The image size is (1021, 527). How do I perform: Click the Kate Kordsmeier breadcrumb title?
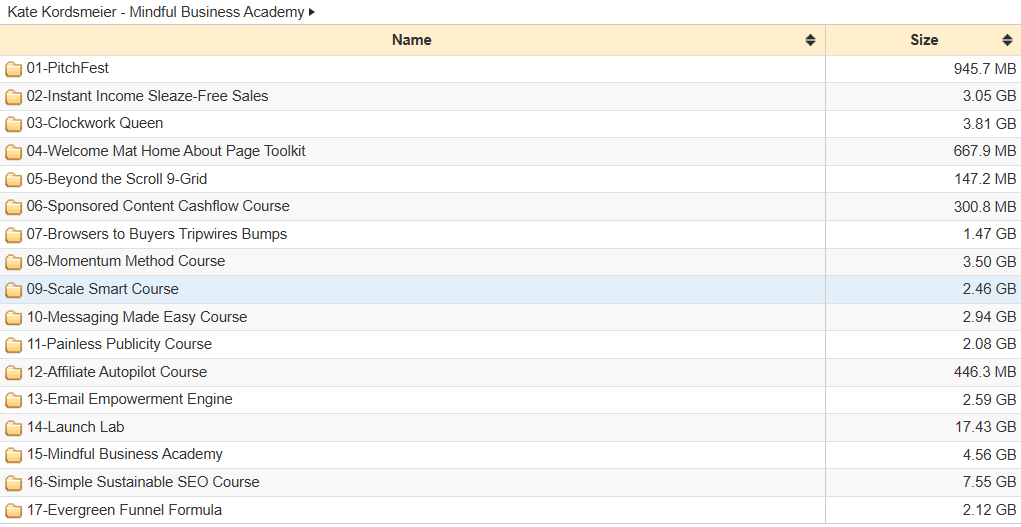click(156, 12)
